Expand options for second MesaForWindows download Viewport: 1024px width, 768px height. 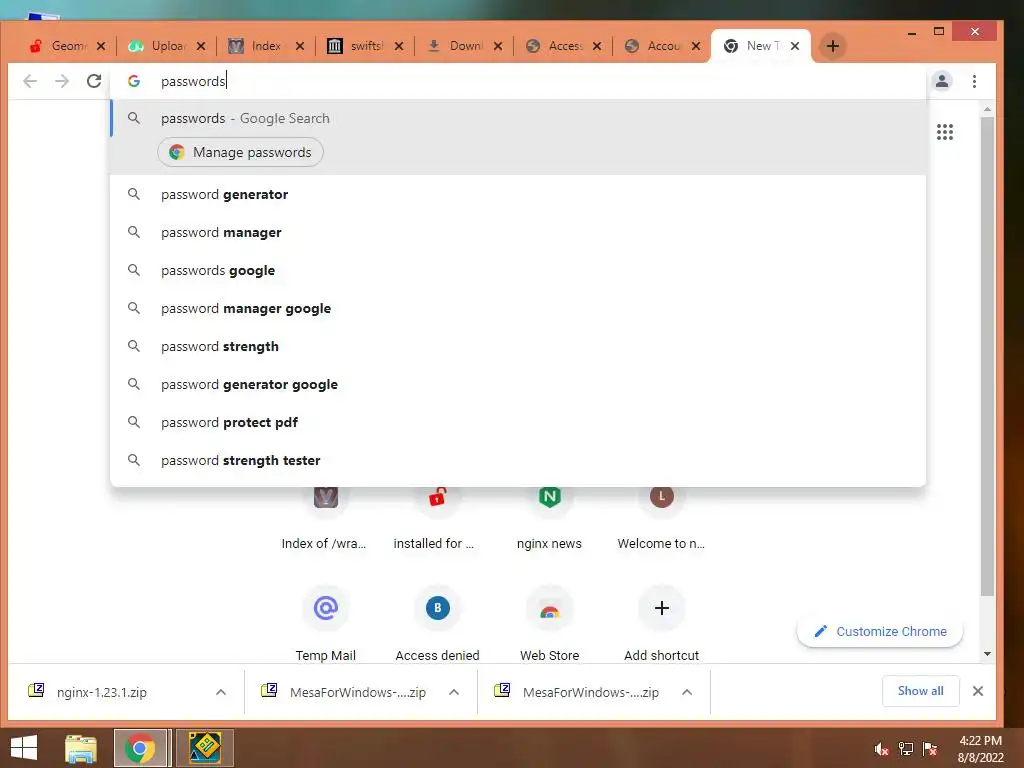[x=687, y=692]
